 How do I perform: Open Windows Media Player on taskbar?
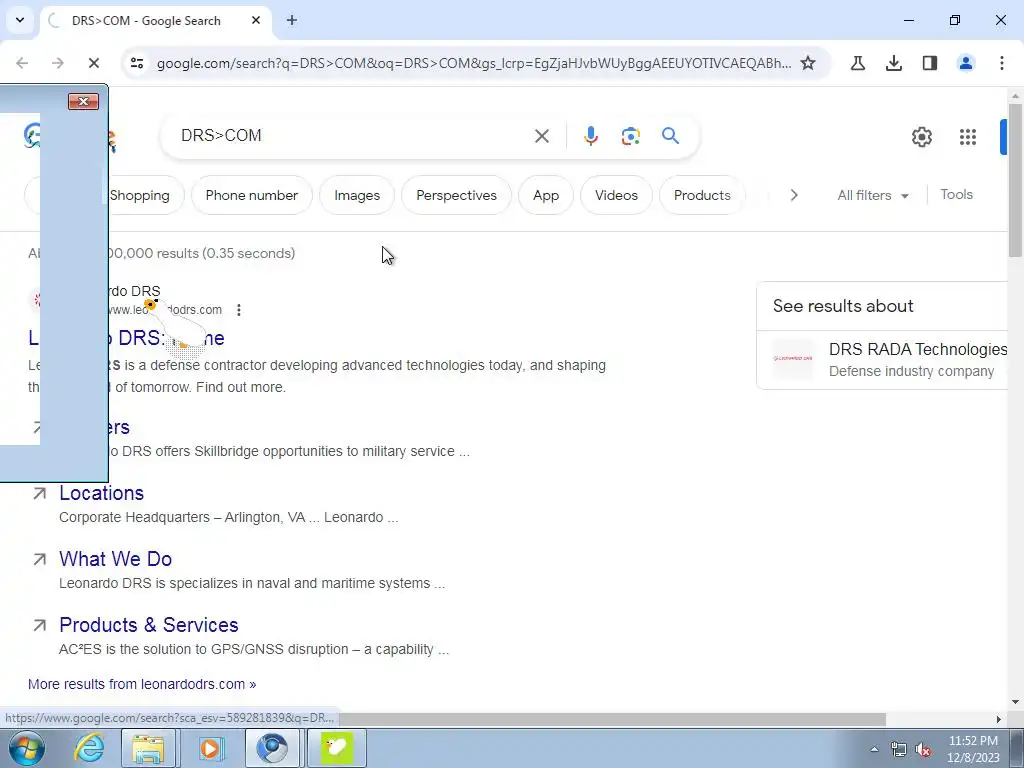pos(210,748)
